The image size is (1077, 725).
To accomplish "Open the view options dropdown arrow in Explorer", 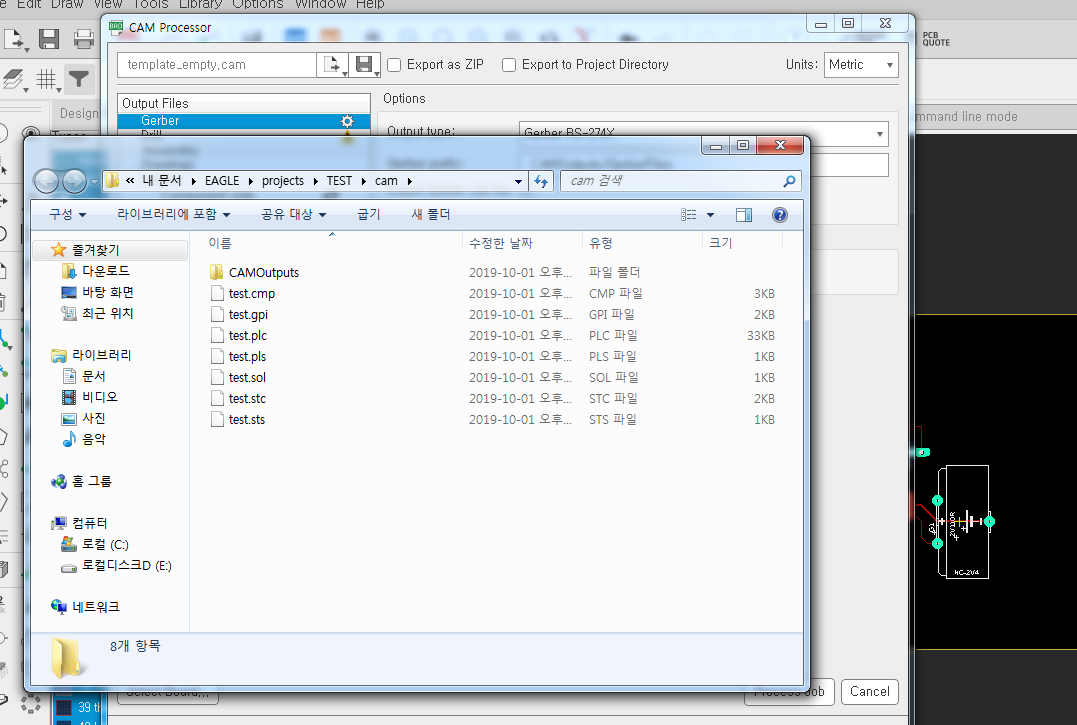I will click(x=710, y=215).
